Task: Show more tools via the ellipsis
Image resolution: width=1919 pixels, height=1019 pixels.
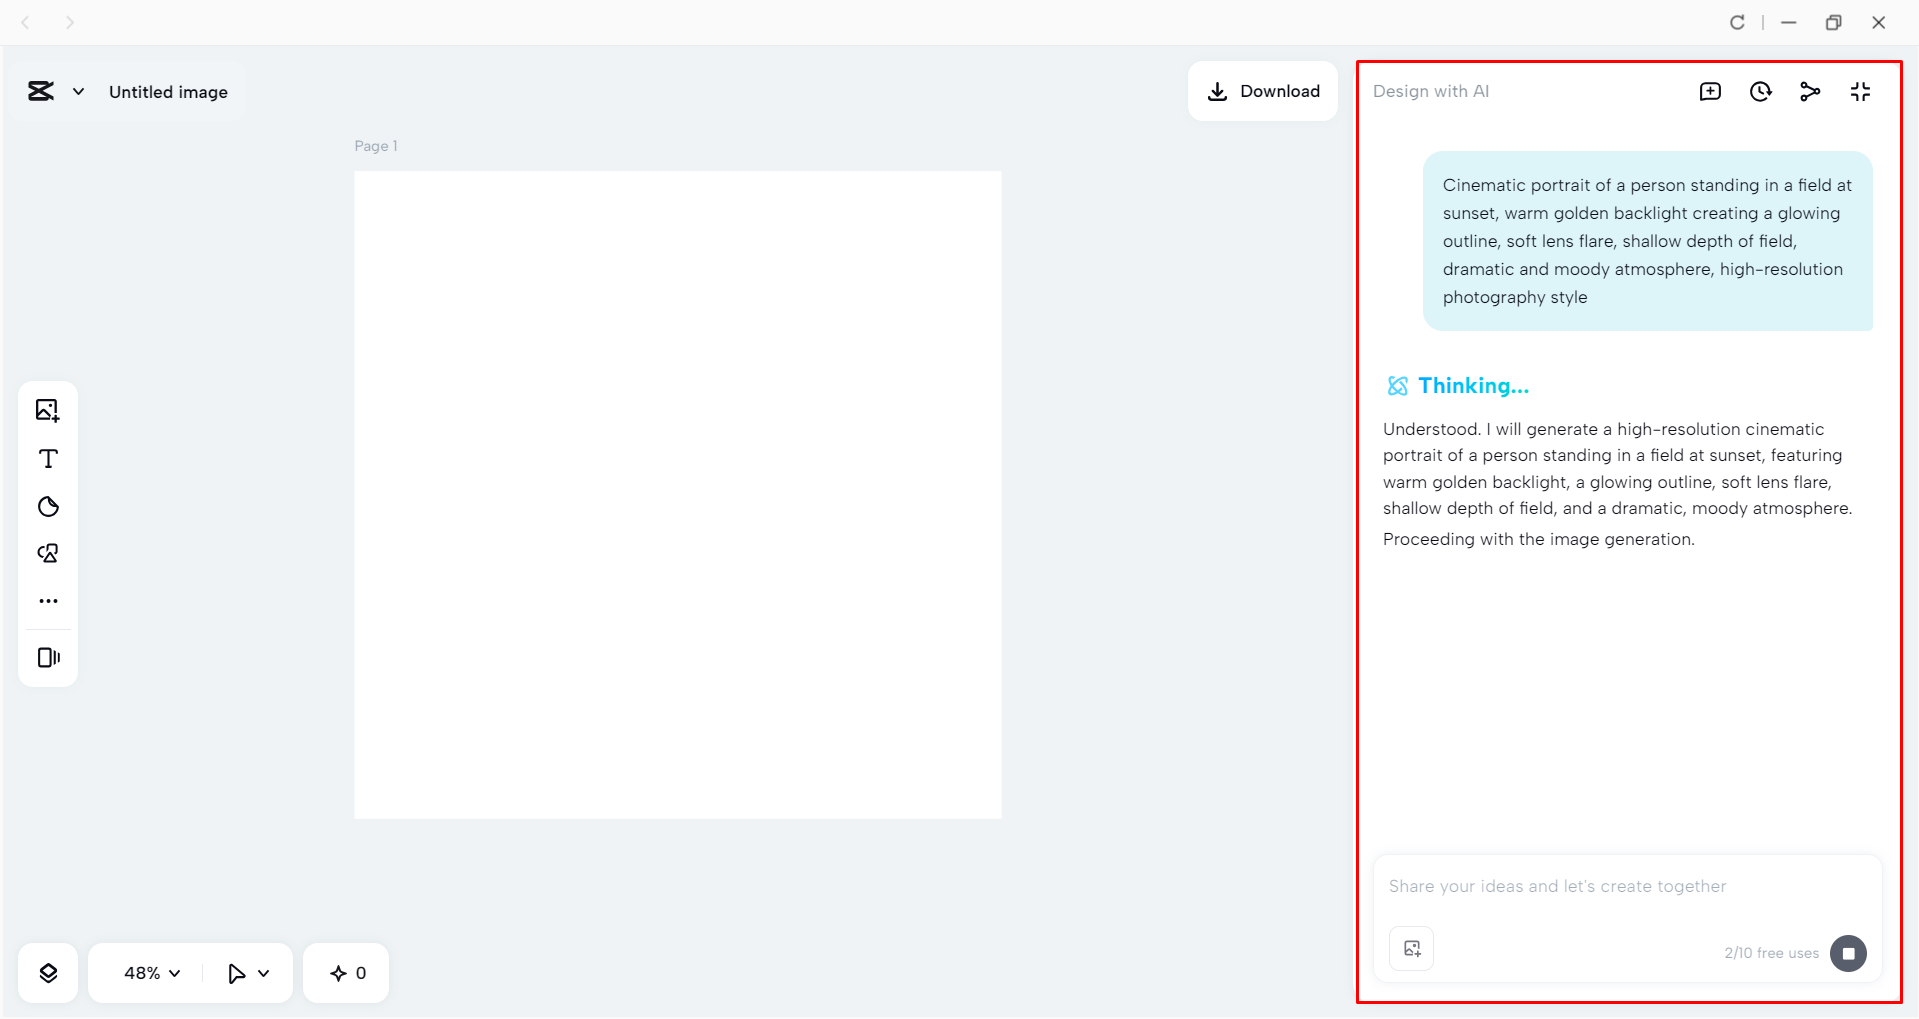Action: coord(48,601)
